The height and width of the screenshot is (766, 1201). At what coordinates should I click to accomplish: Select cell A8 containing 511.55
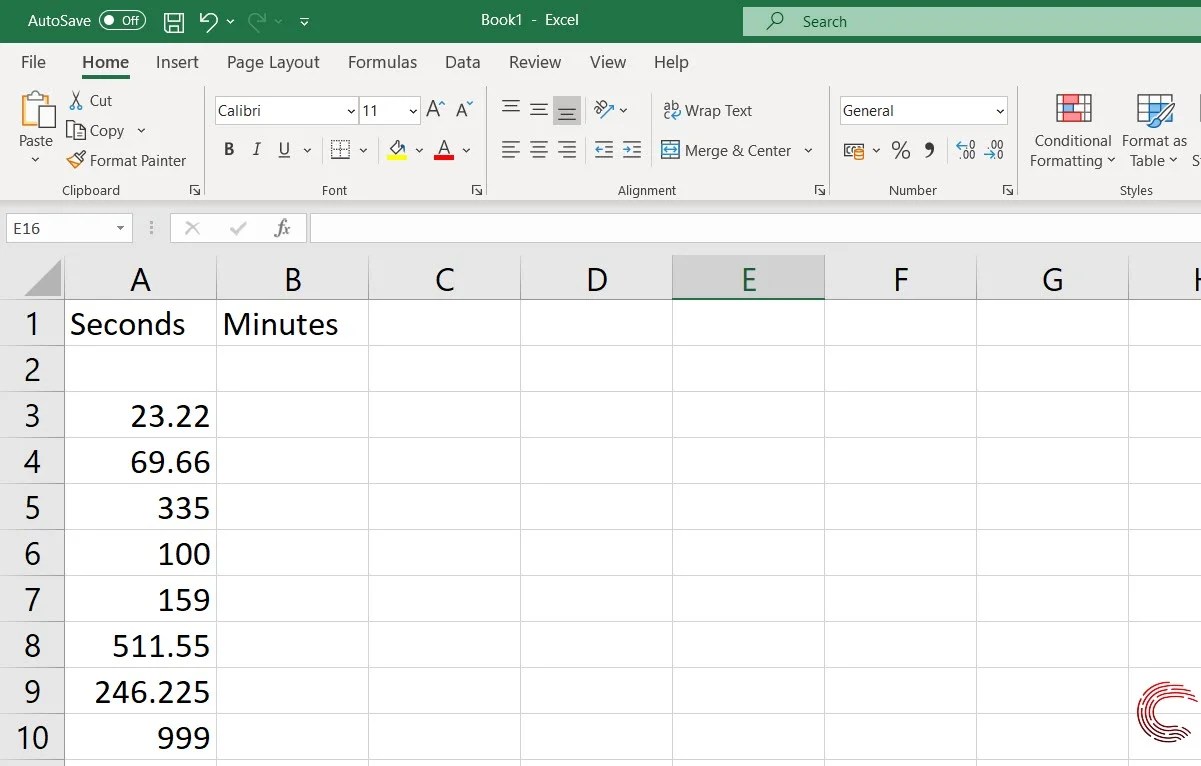pos(141,645)
